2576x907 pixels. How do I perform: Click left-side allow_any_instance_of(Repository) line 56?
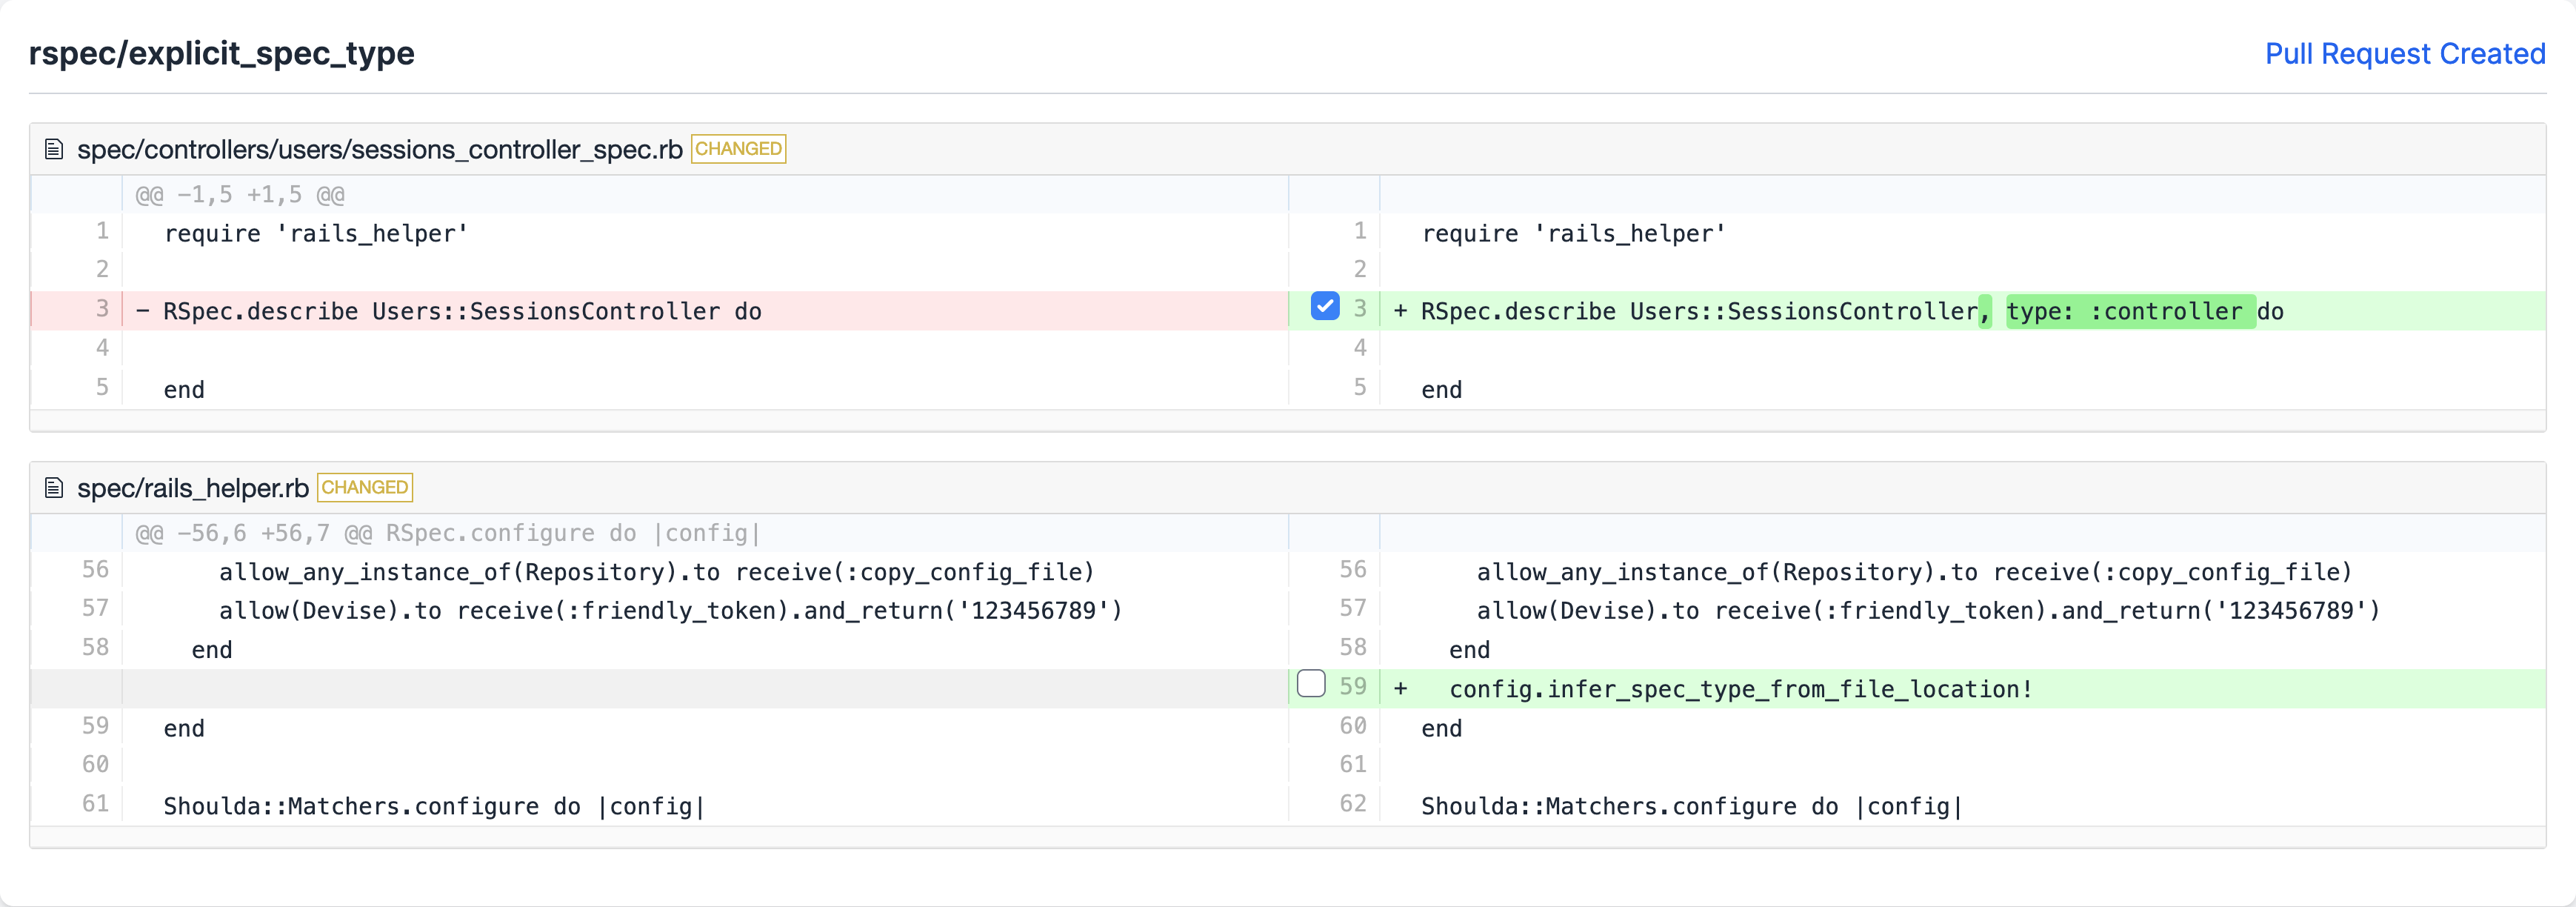click(657, 573)
